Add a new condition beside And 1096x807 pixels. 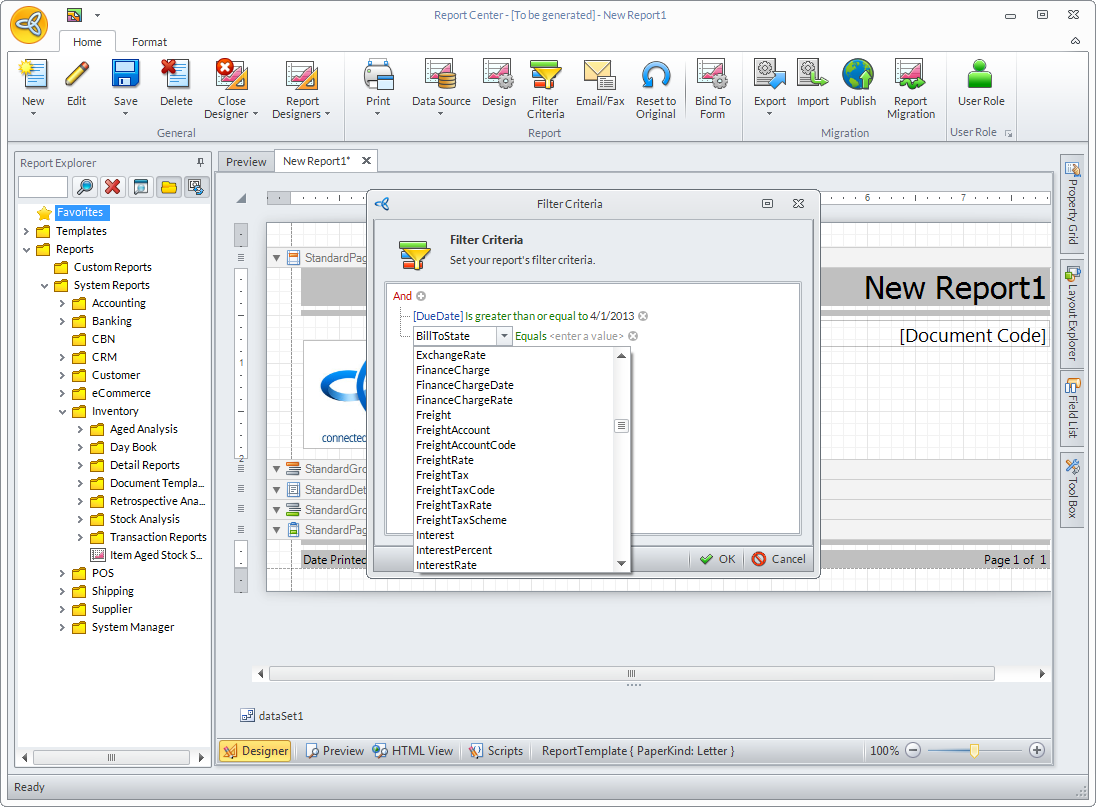[421, 296]
